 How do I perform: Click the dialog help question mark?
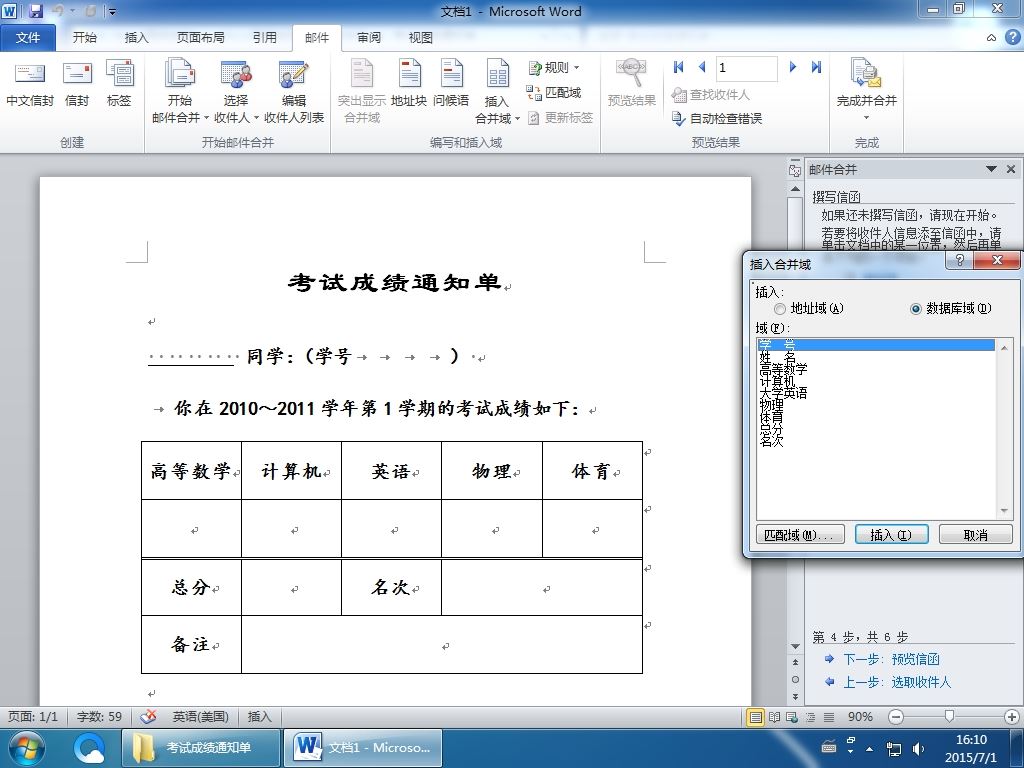pyautogui.click(x=959, y=261)
